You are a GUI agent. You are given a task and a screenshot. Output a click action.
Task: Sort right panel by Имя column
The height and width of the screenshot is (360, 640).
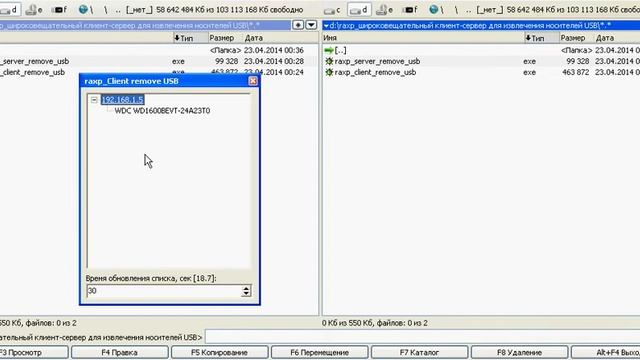pos(423,38)
